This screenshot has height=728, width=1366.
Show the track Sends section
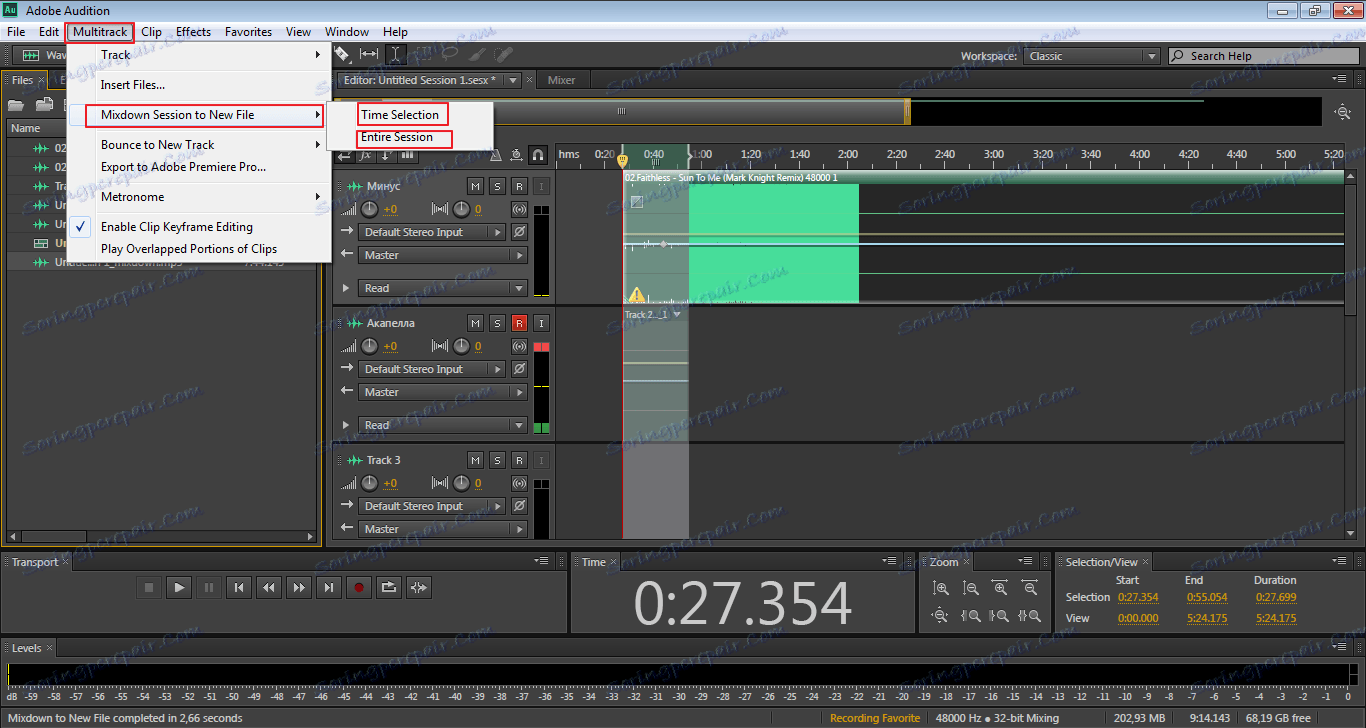coord(386,155)
